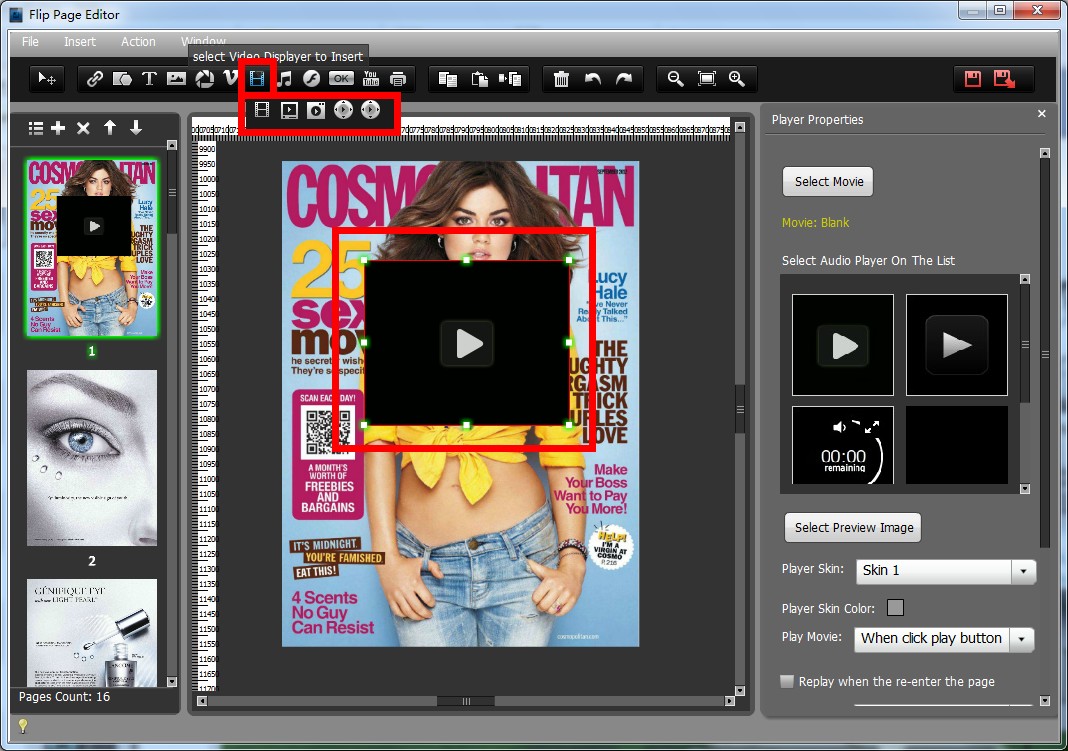Close the Player Properties panel

click(x=1041, y=114)
